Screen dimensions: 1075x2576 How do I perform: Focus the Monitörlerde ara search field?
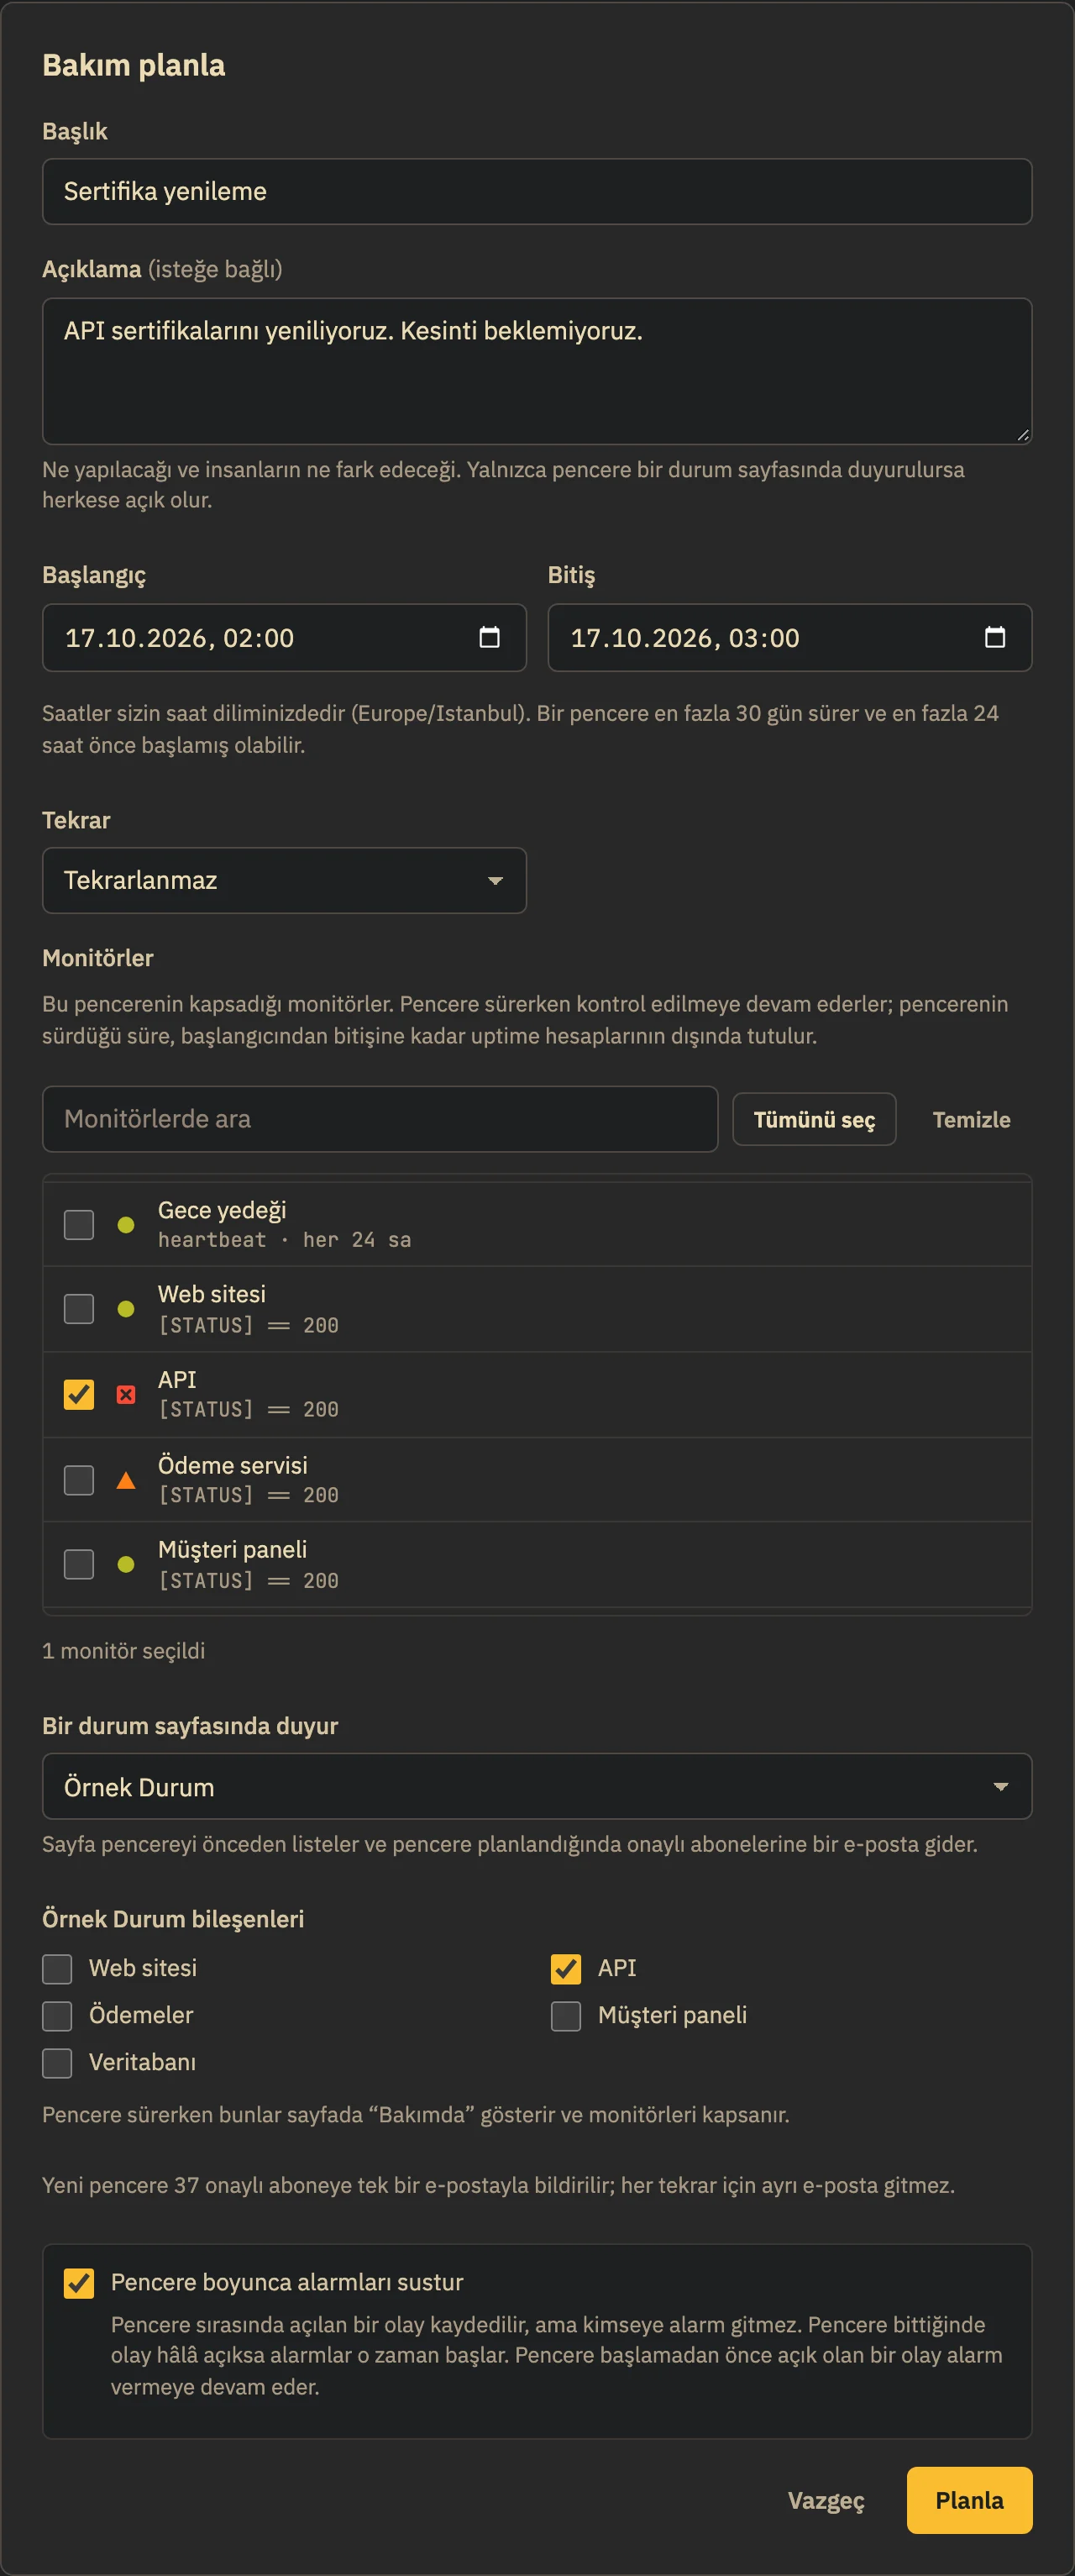click(380, 1119)
